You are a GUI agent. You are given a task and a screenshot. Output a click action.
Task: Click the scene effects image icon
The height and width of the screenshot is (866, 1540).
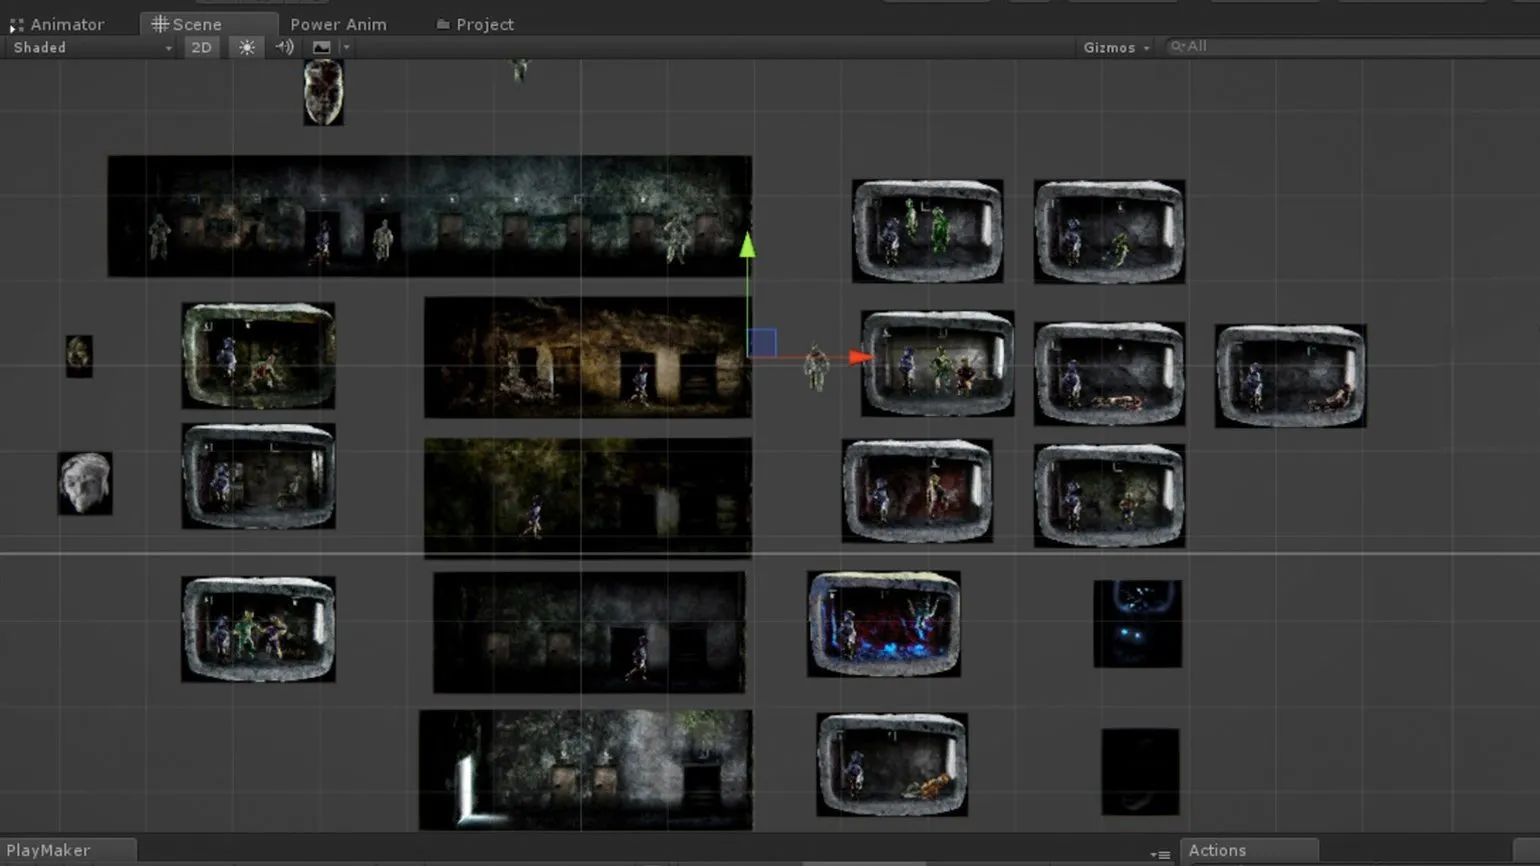tap(321, 47)
